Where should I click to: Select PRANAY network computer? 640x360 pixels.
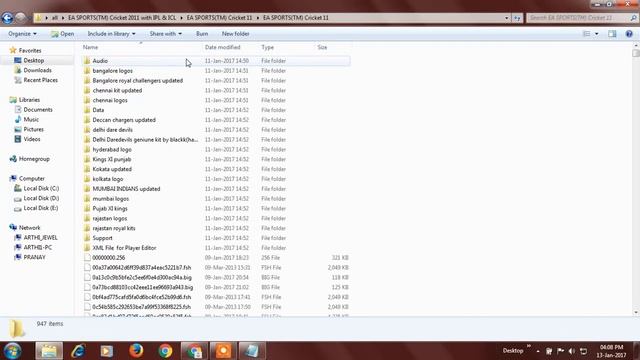(x=34, y=257)
